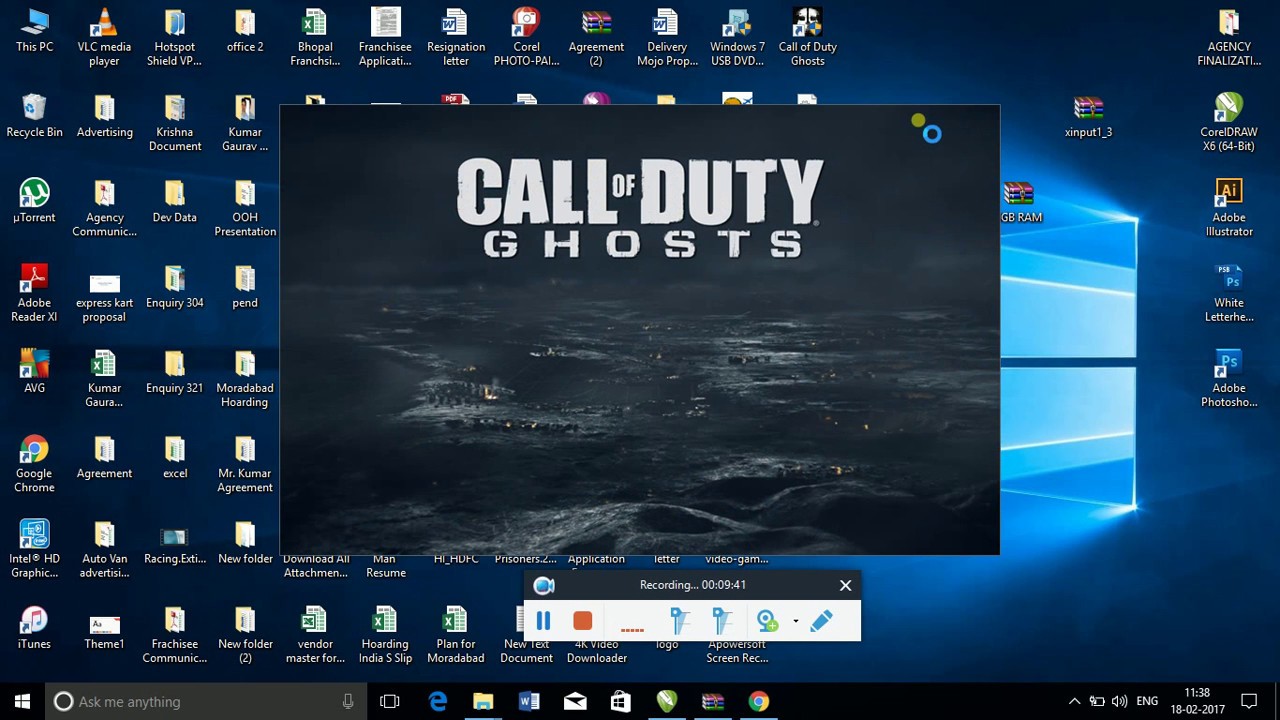The width and height of the screenshot is (1280, 720).
Task: Activate Cortana microphone in search box
Action: (x=348, y=701)
